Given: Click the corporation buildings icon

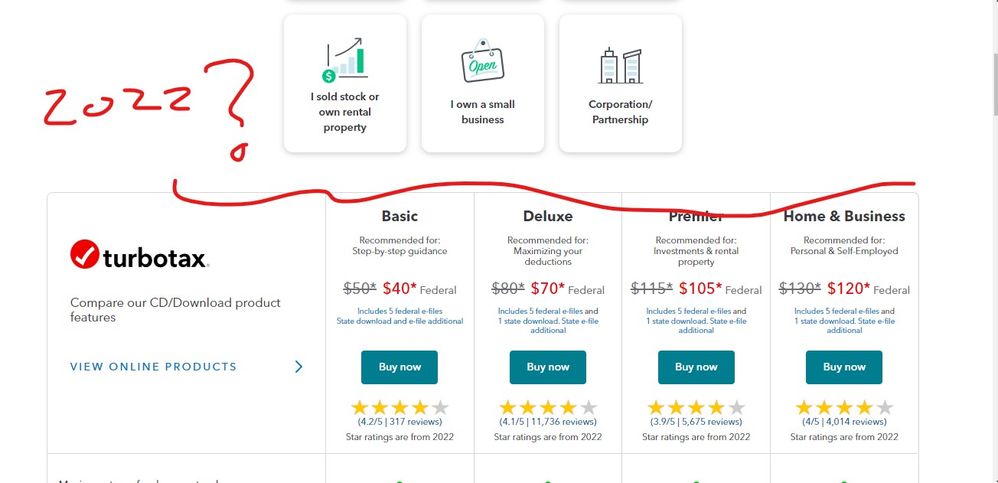Looking at the screenshot, I should coord(621,65).
